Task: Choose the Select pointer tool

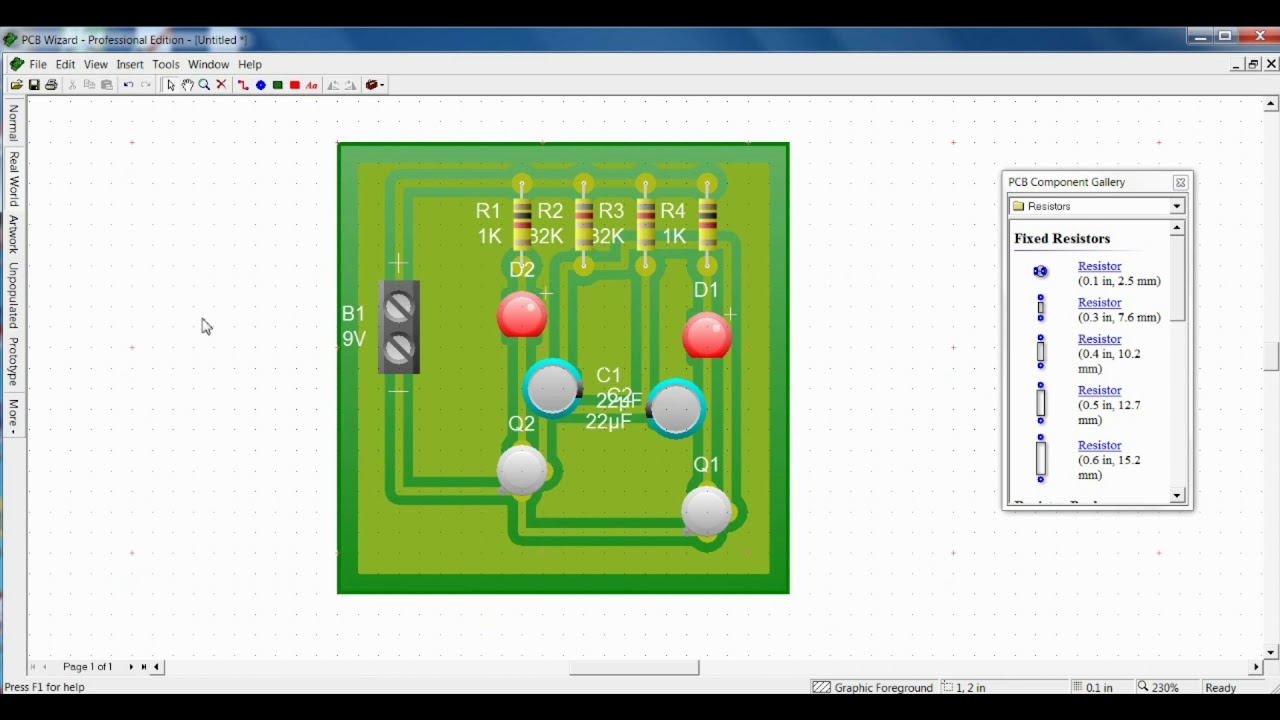Action: coord(170,85)
